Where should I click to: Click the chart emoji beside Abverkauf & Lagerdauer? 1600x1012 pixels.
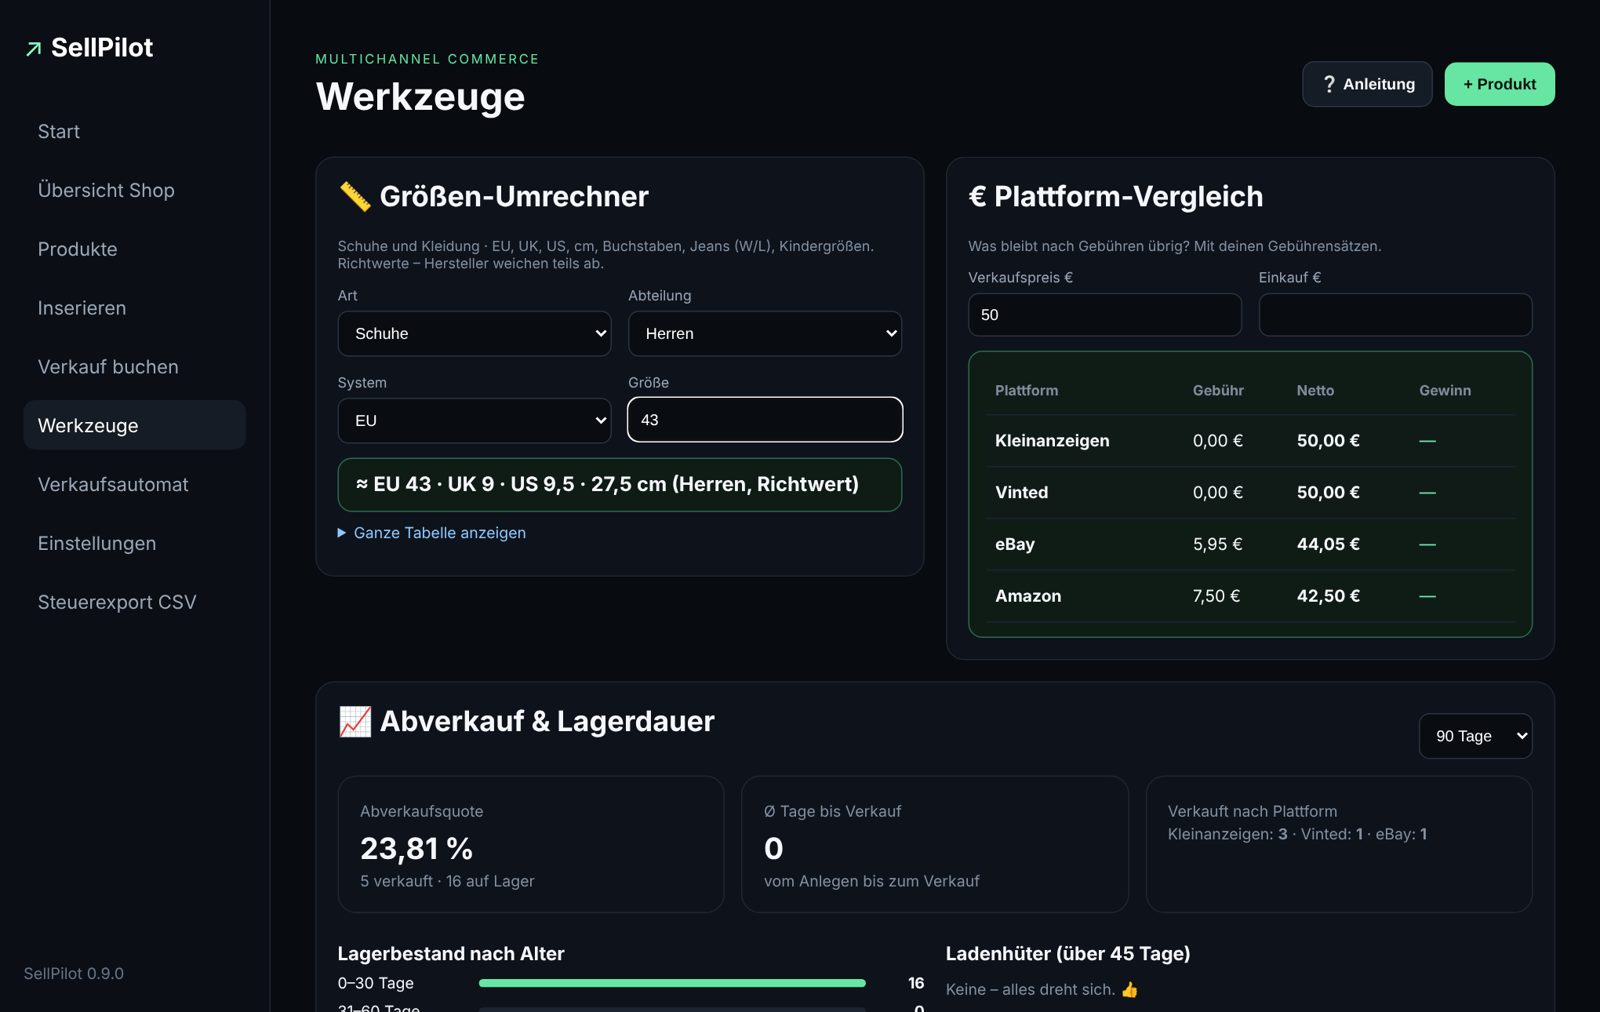coord(355,721)
